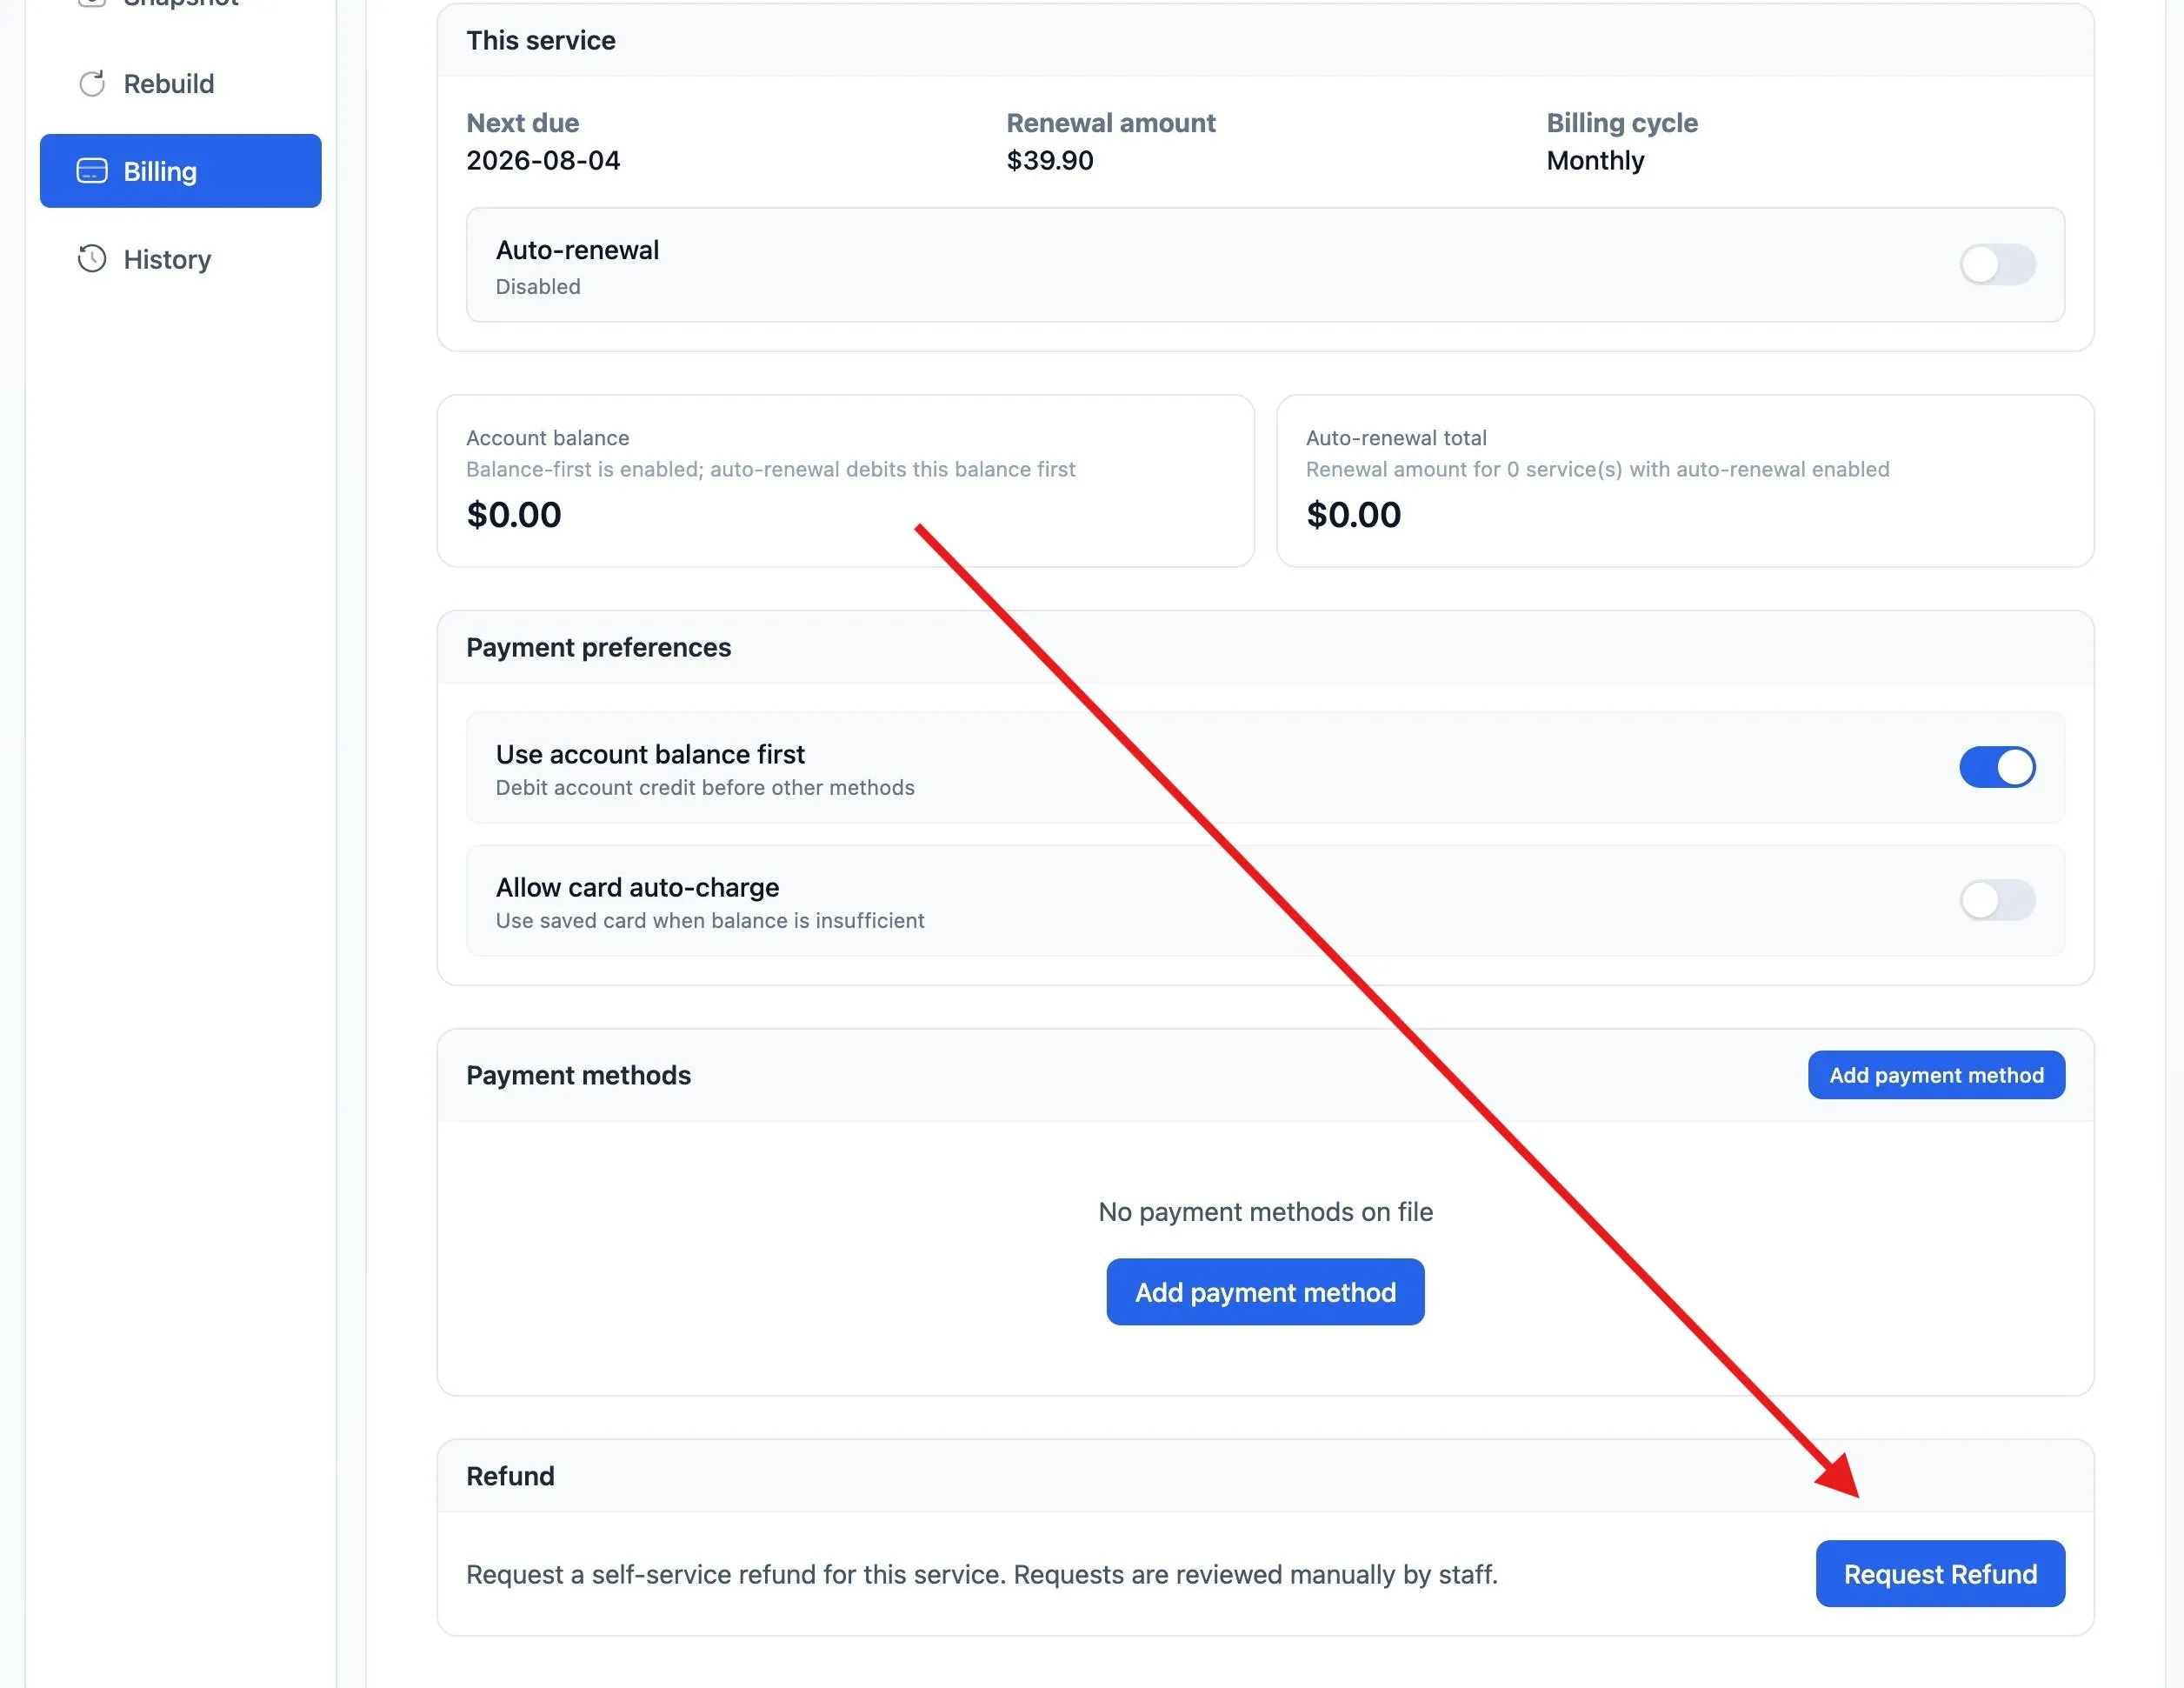Click the Auto-renewal total card
The height and width of the screenshot is (1688, 2184).
(1685, 481)
